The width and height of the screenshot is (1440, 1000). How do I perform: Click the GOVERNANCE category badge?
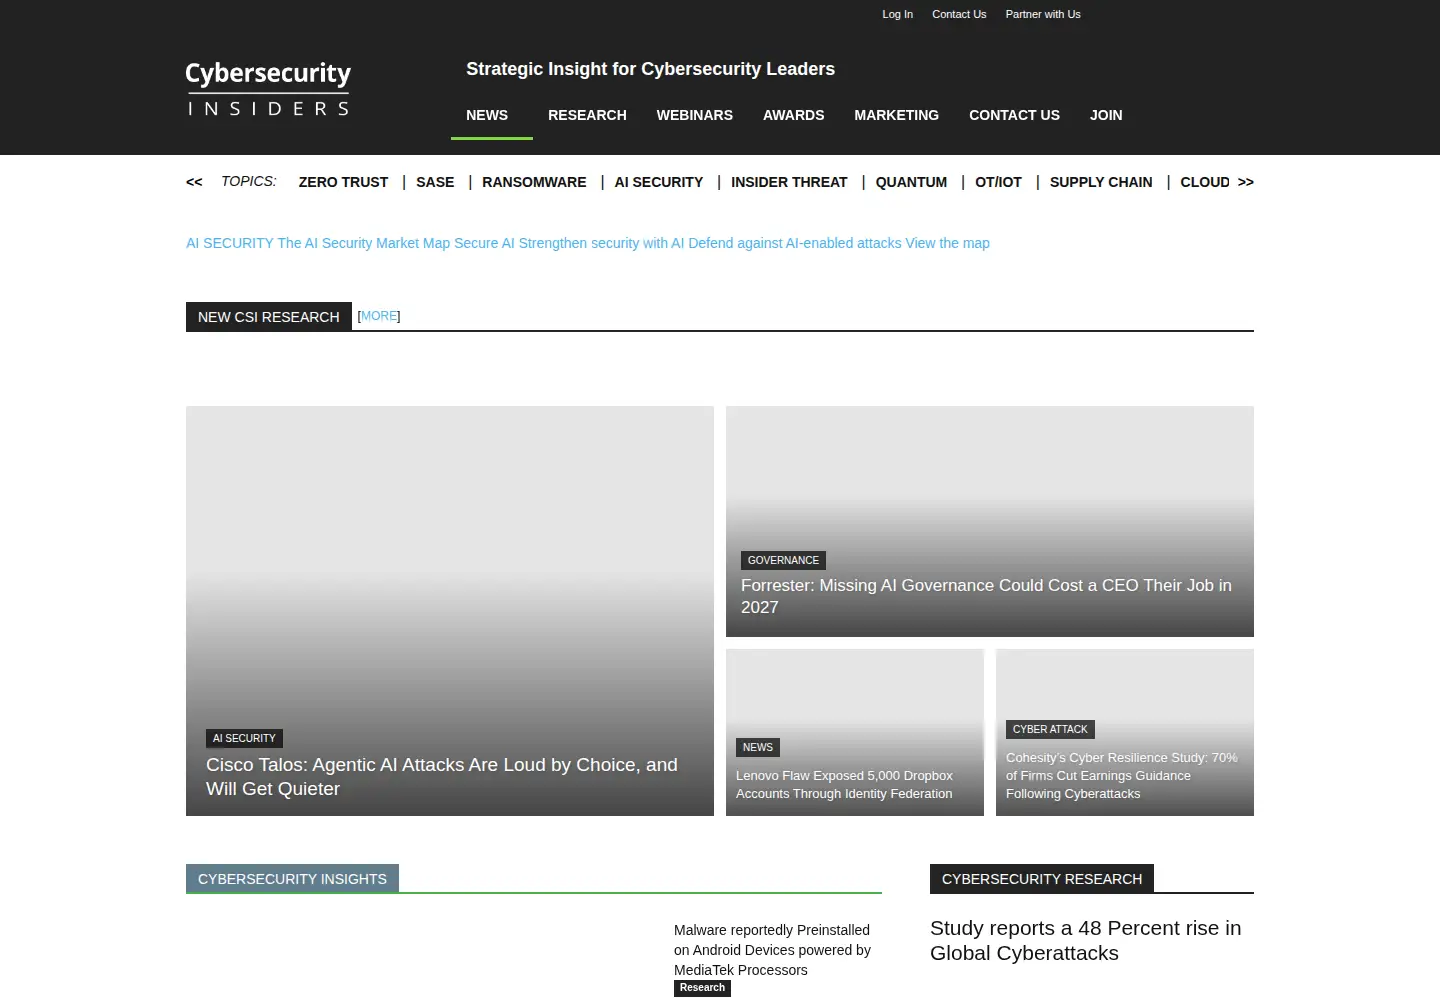783,560
